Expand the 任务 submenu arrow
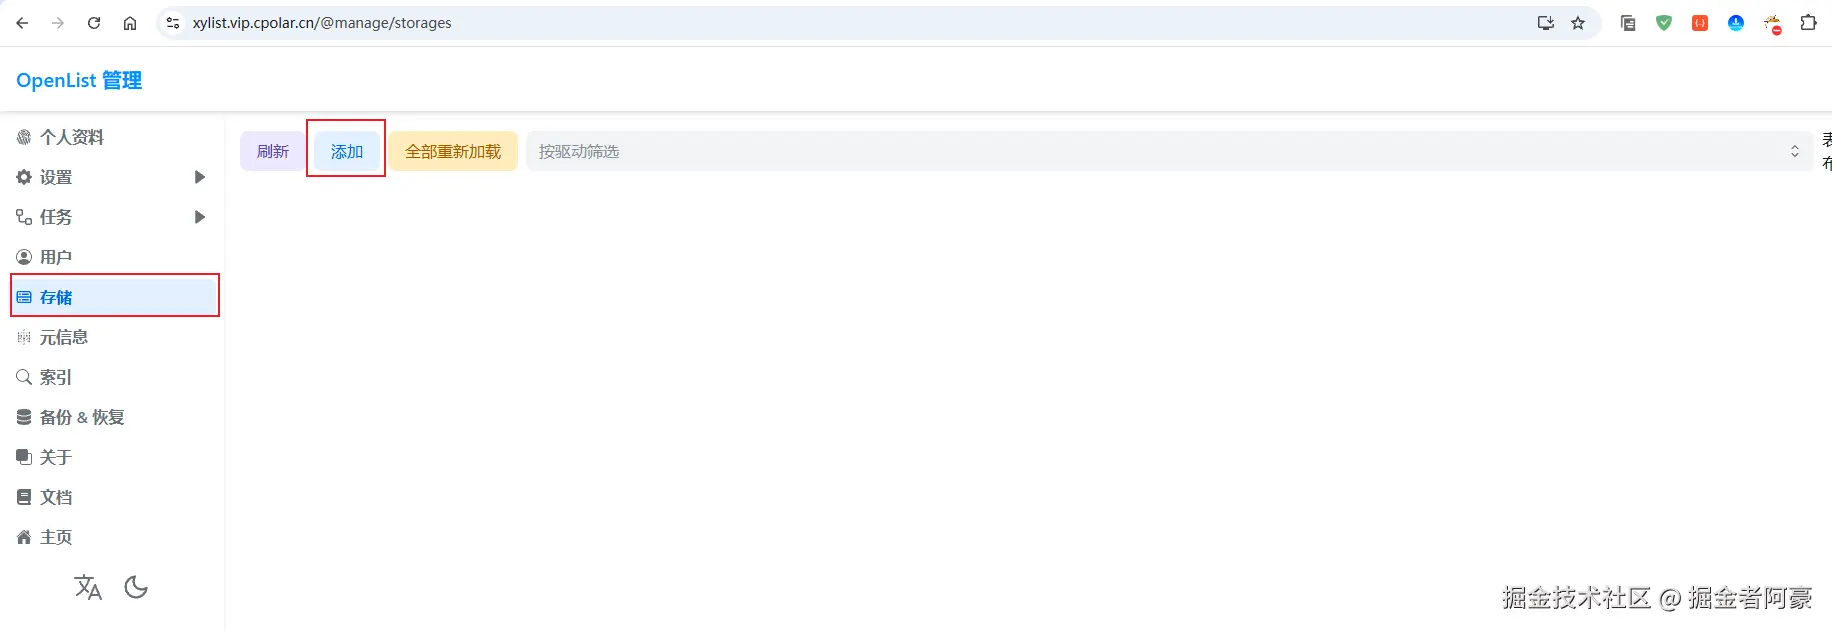Screen dimensions: 1832x631 [199, 217]
